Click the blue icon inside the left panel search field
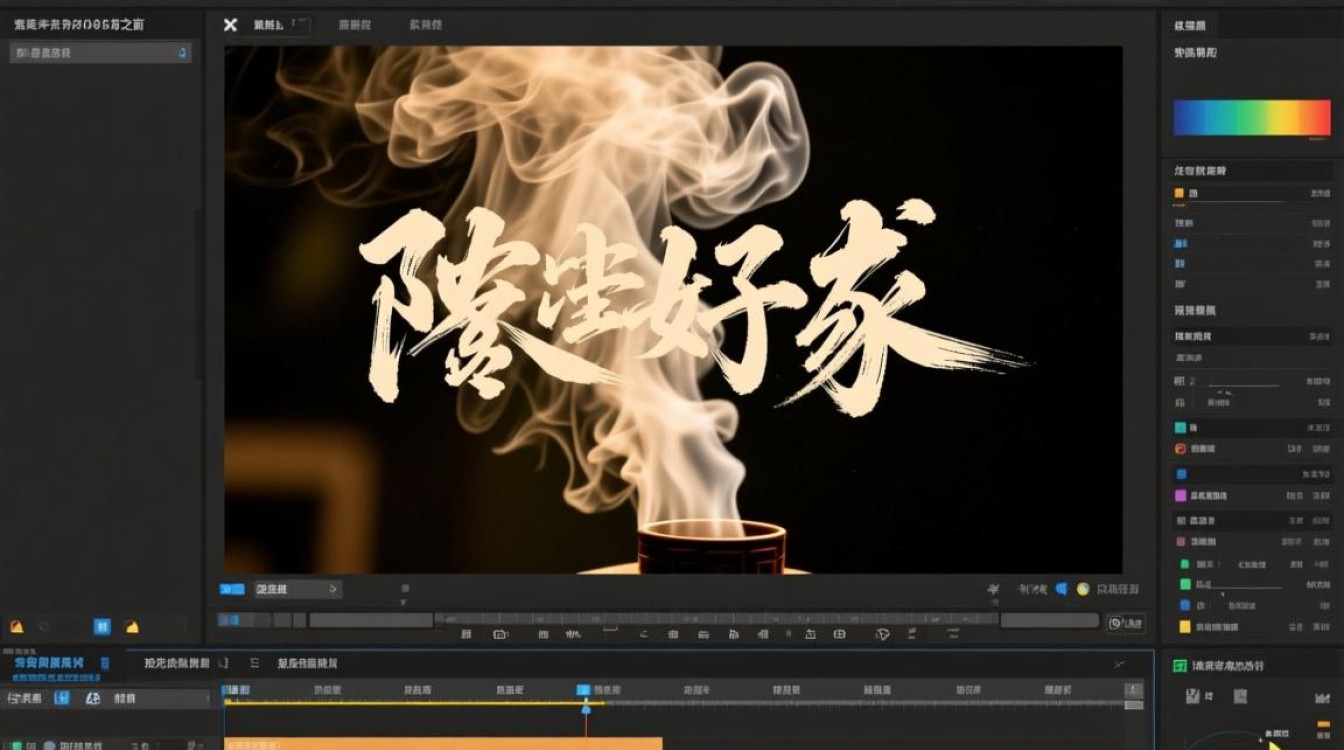 (182, 53)
